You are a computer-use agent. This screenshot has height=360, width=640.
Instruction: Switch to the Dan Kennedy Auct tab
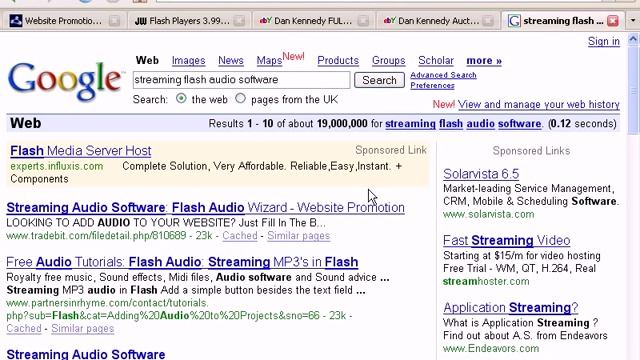coord(438,21)
